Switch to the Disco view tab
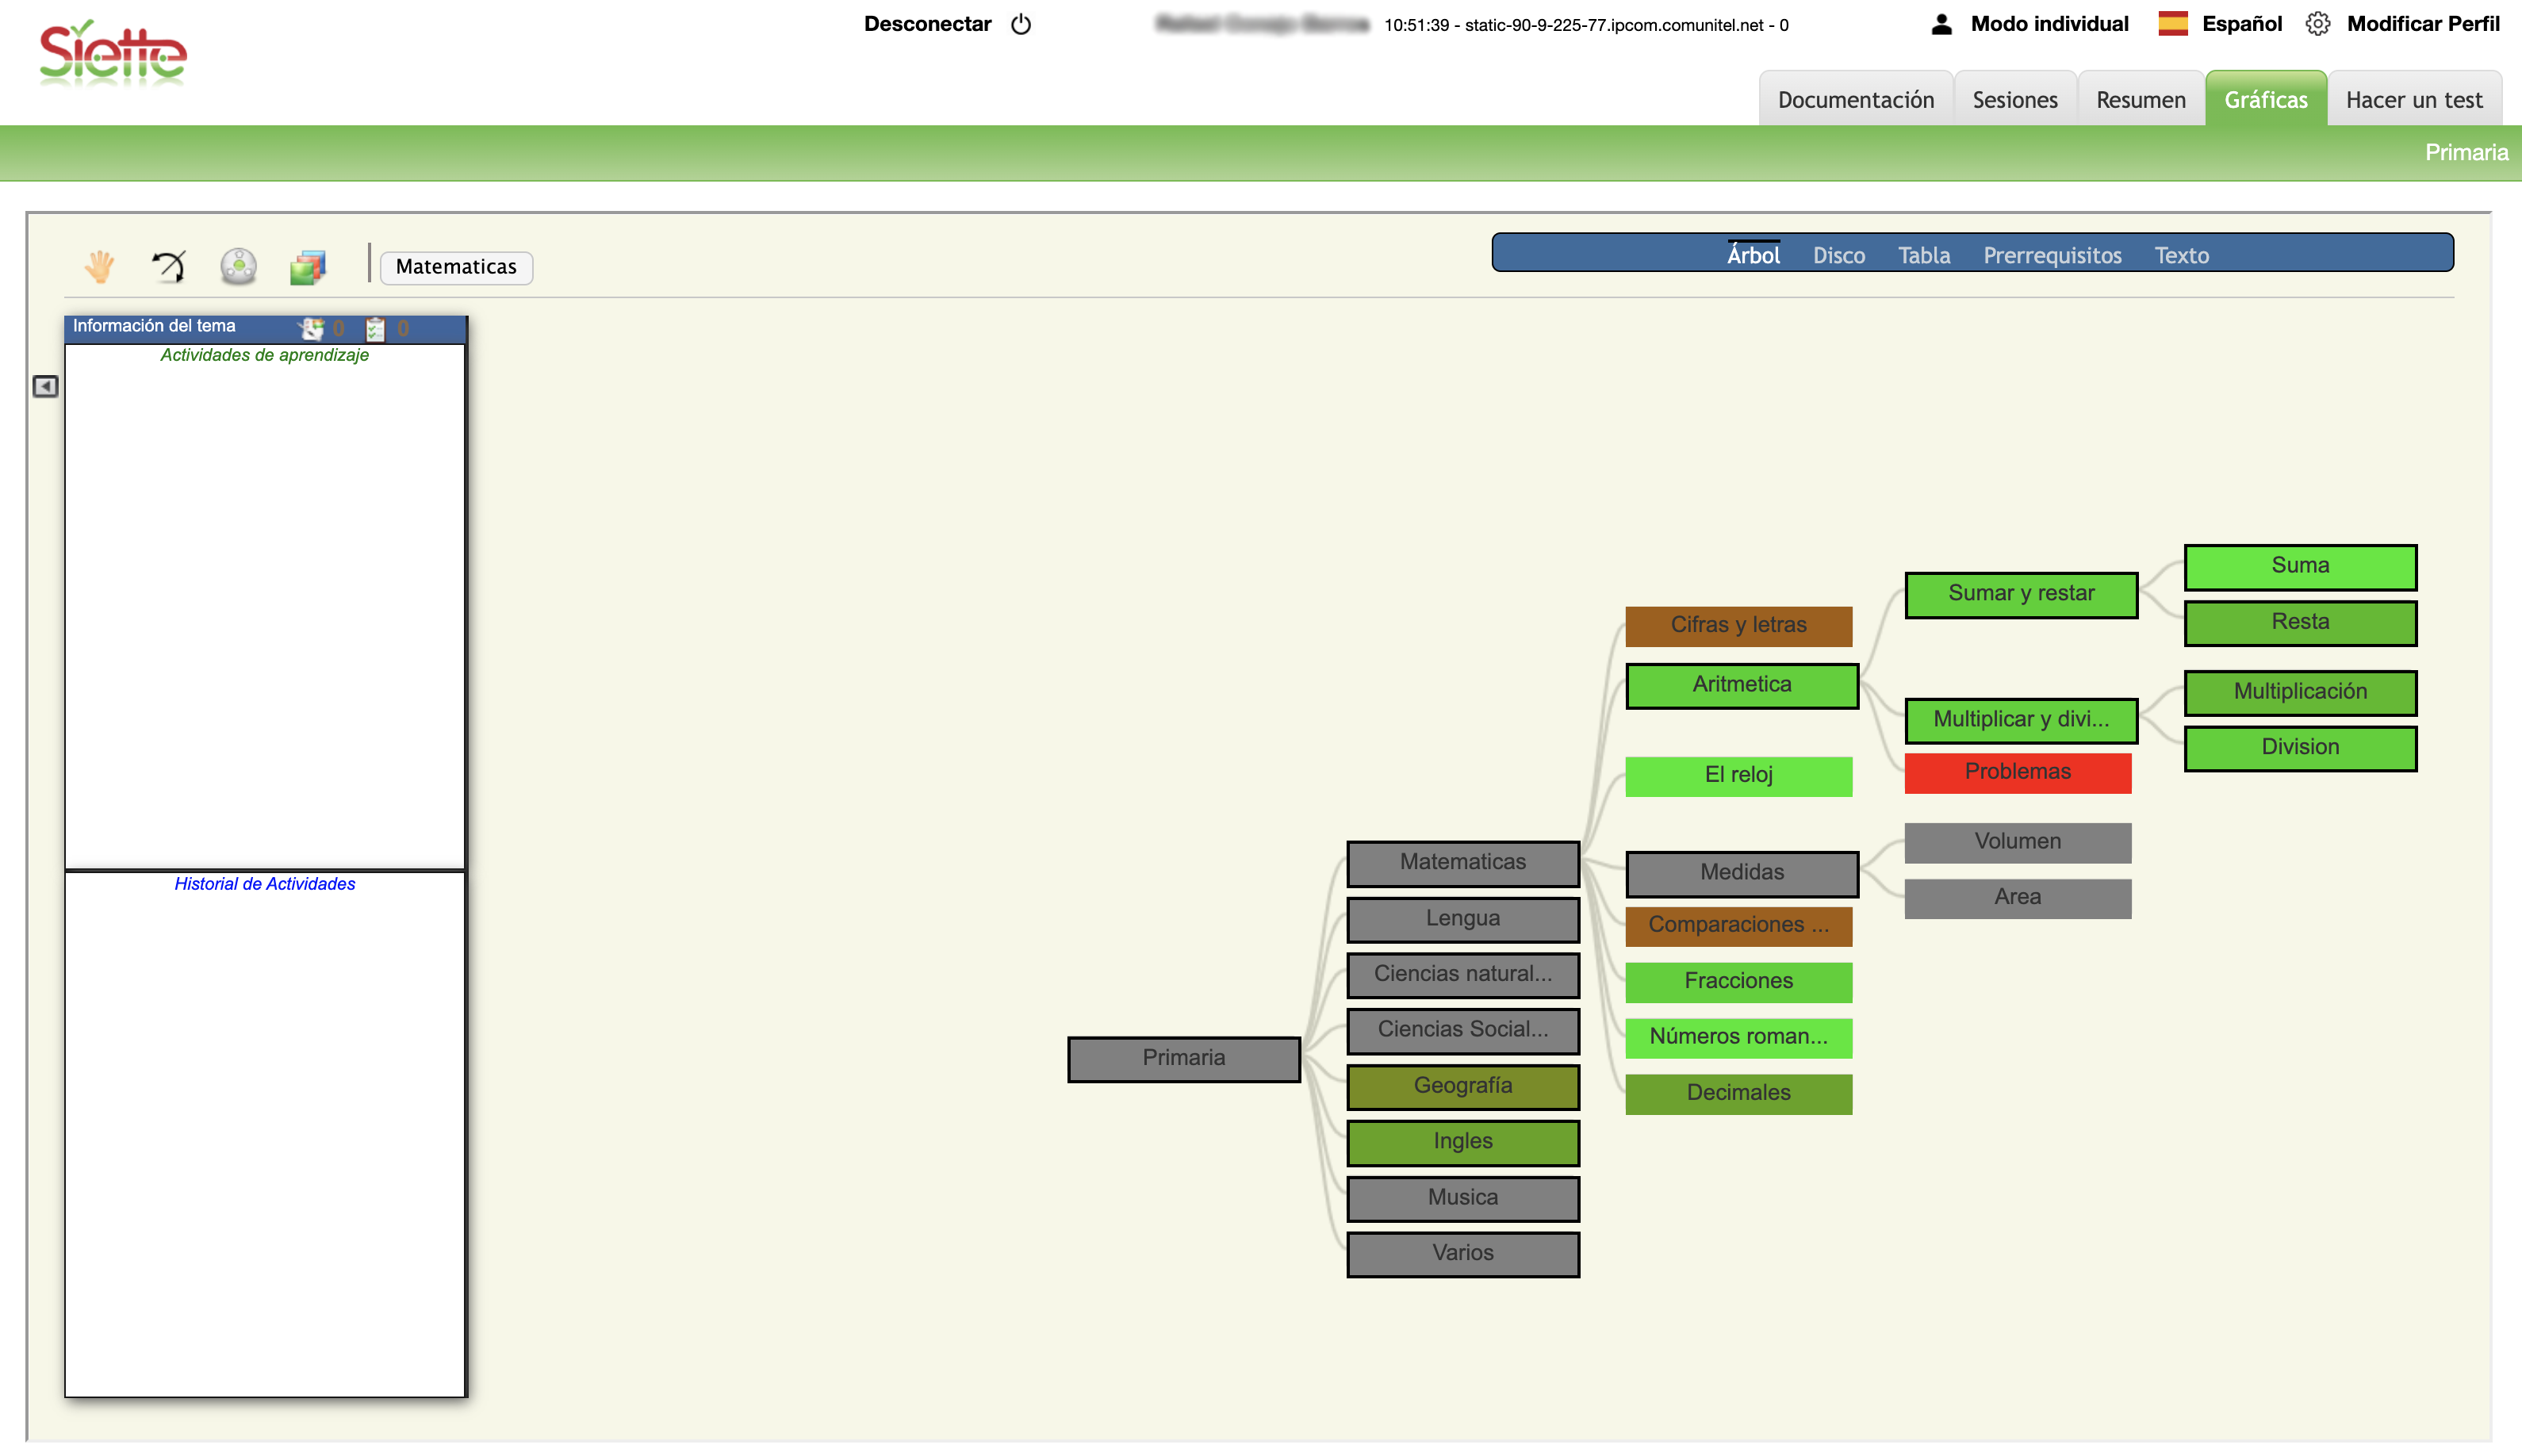 click(x=1838, y=256)
